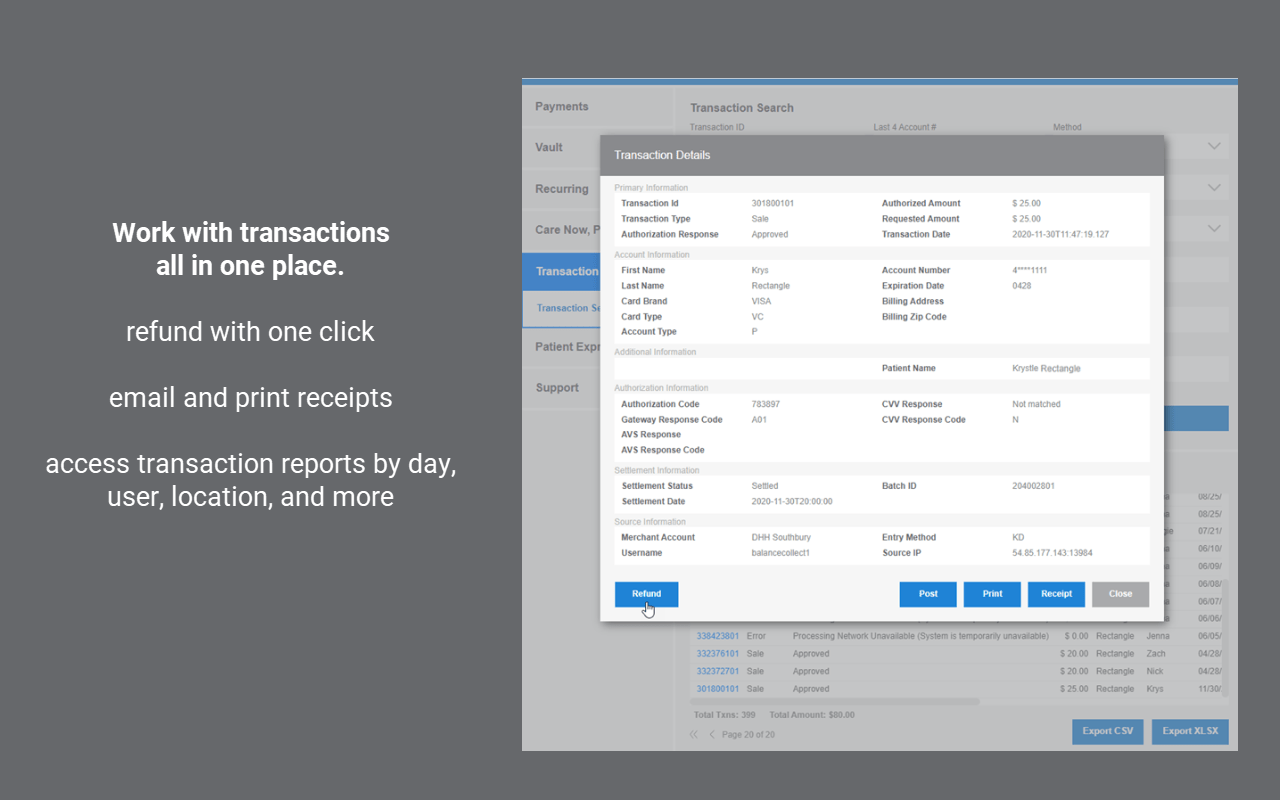Click the Last Name value in dialog

point(770,286)
